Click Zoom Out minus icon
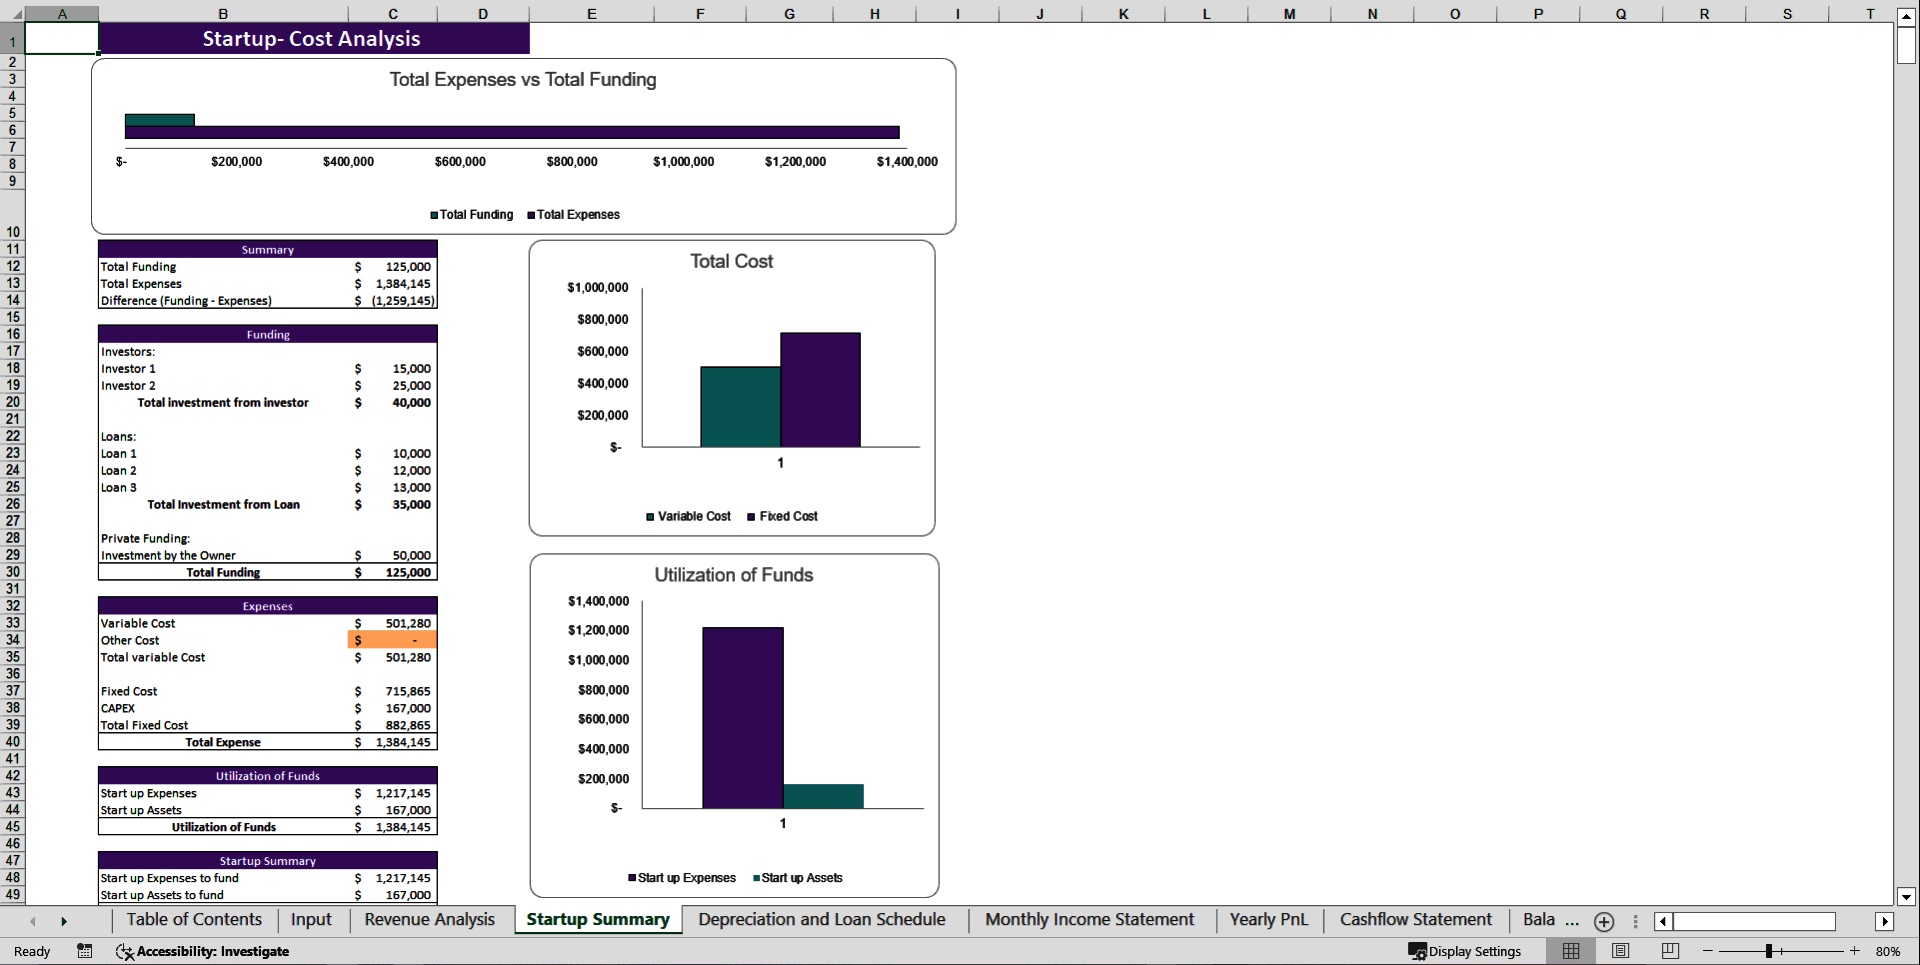The height and width of the screenshot is (965, 1920). tap(1707, 951)
